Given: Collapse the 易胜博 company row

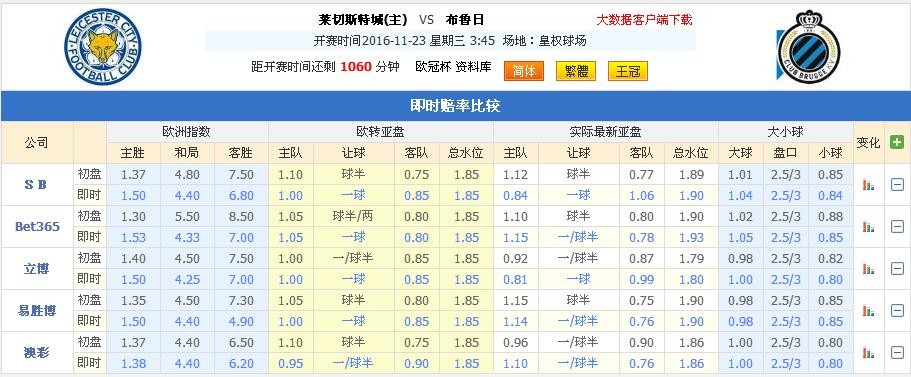Looking at the screenshot, I should click(x=897, y=310).
